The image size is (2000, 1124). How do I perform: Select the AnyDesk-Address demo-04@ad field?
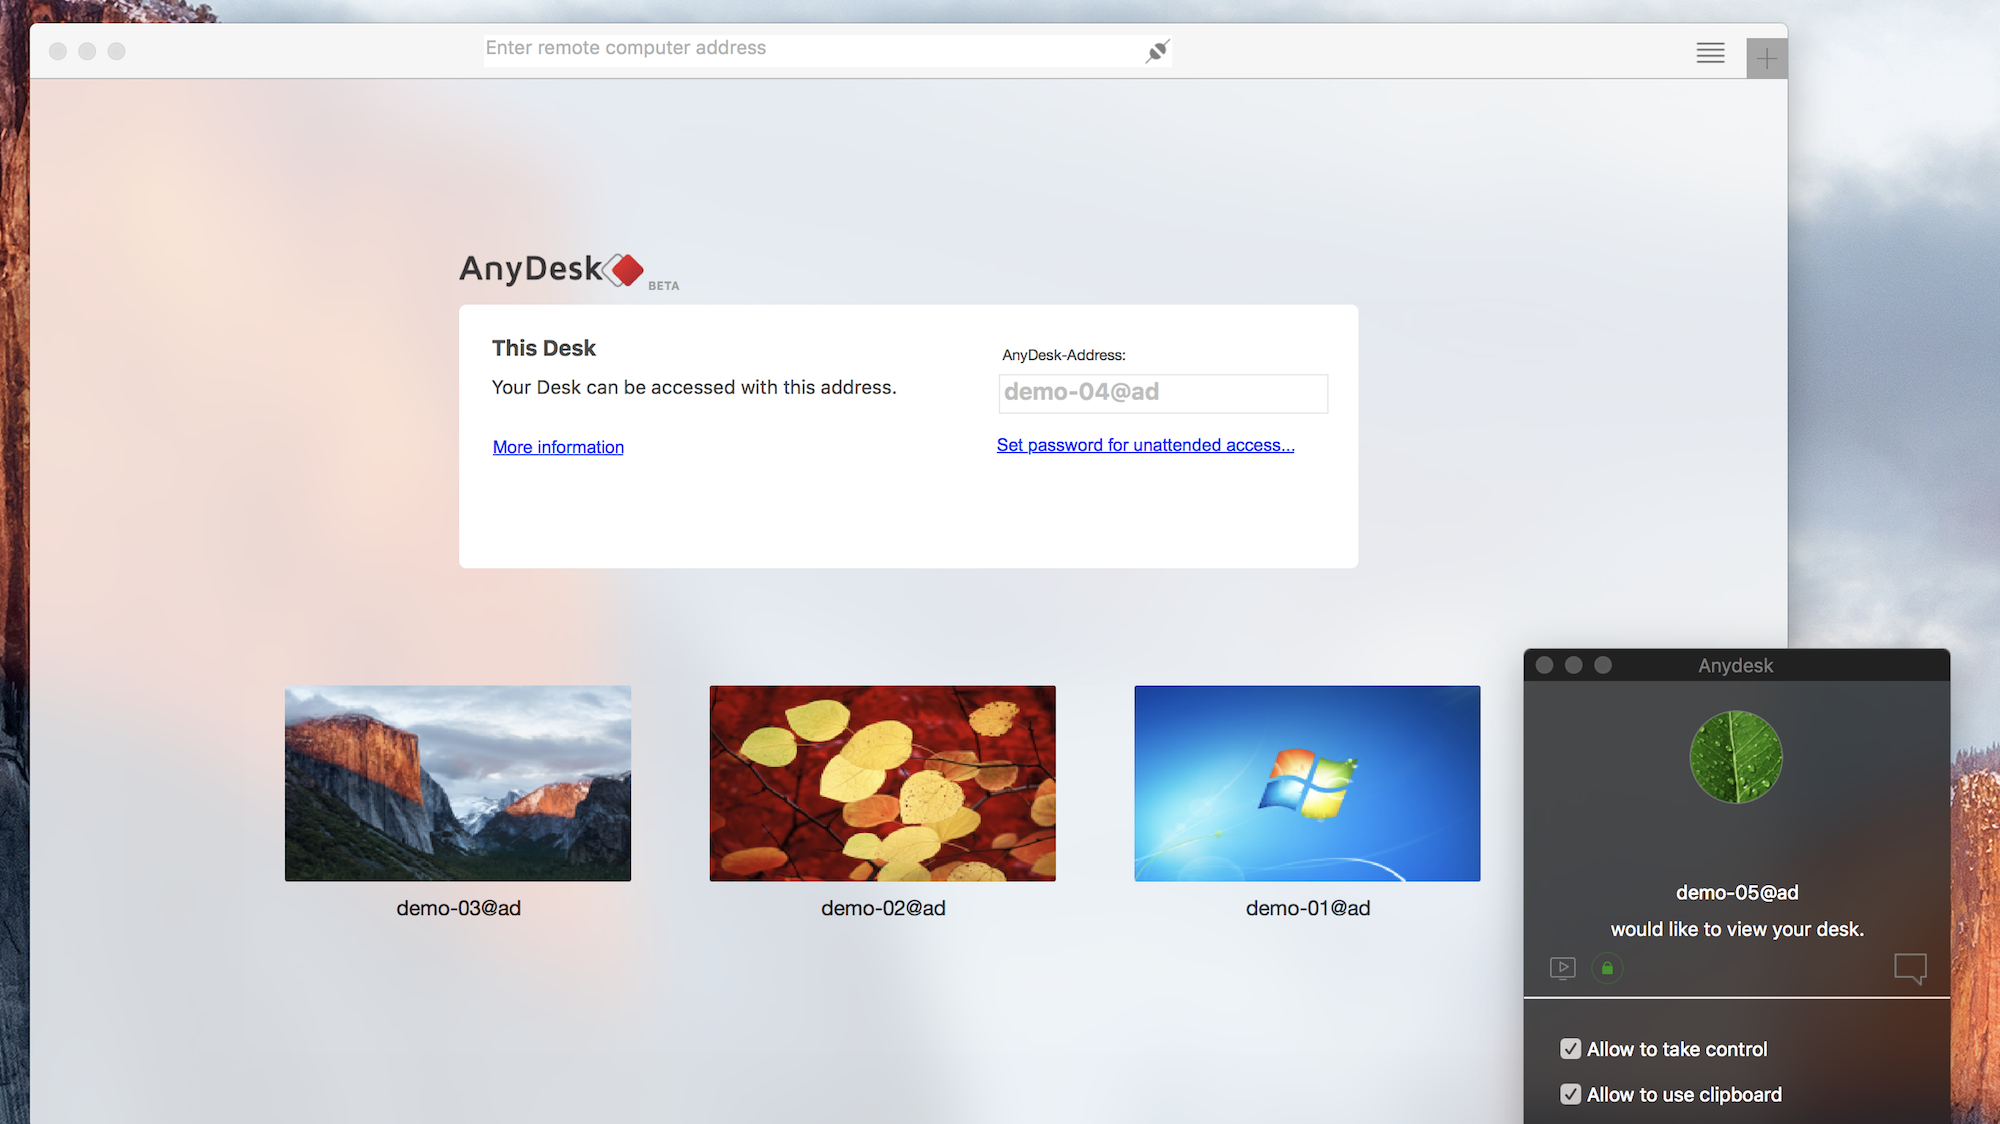tap(1162, 393)
